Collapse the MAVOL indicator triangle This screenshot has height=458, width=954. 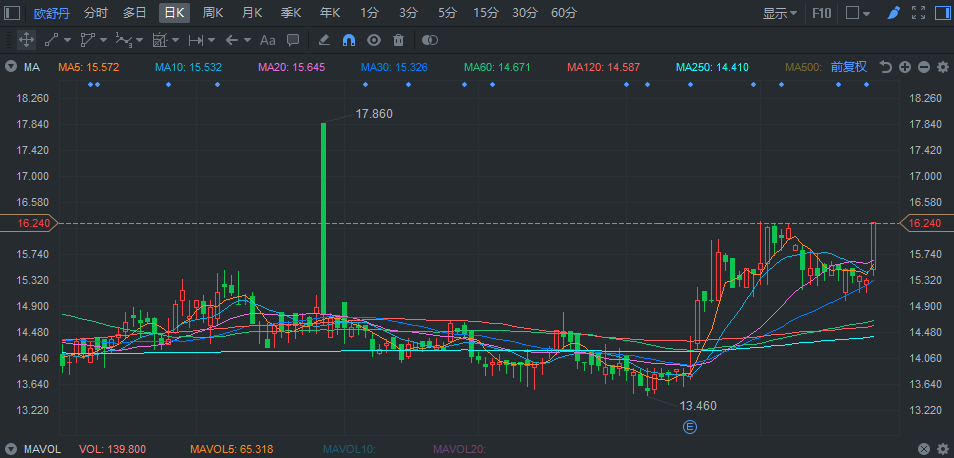click(x=11, y=449)
